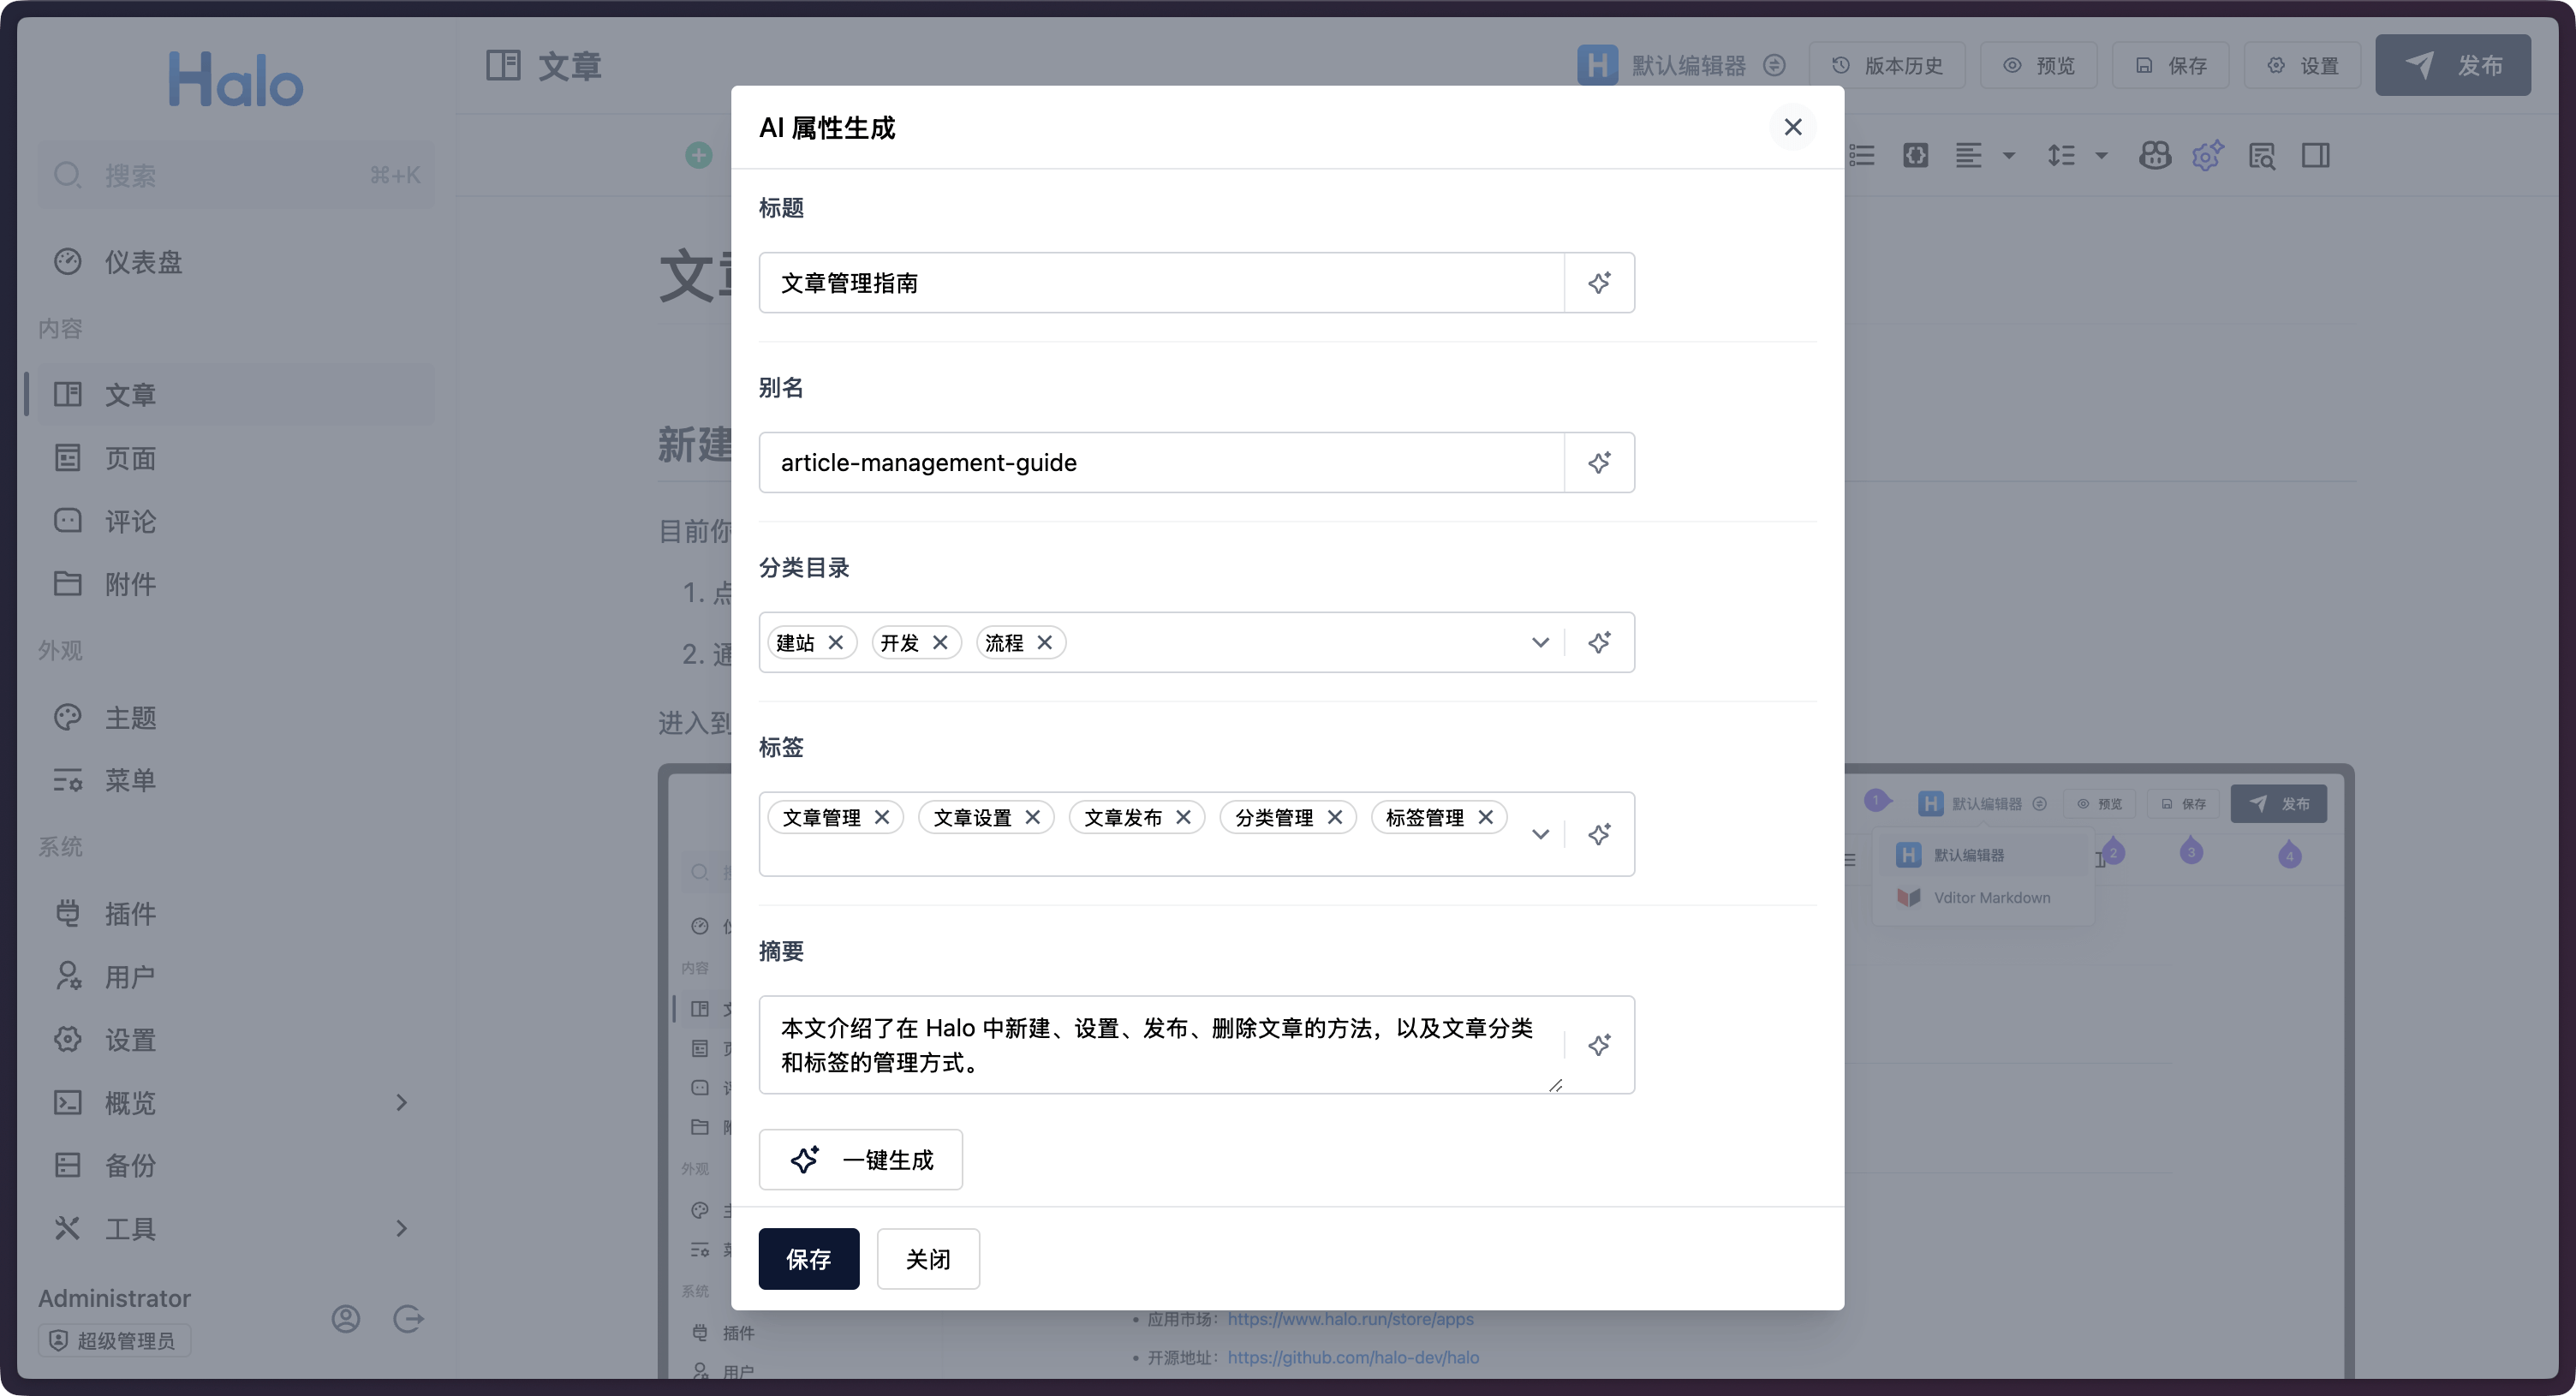Toggle the side panel toolbar icon

[x=2315, y=155]
